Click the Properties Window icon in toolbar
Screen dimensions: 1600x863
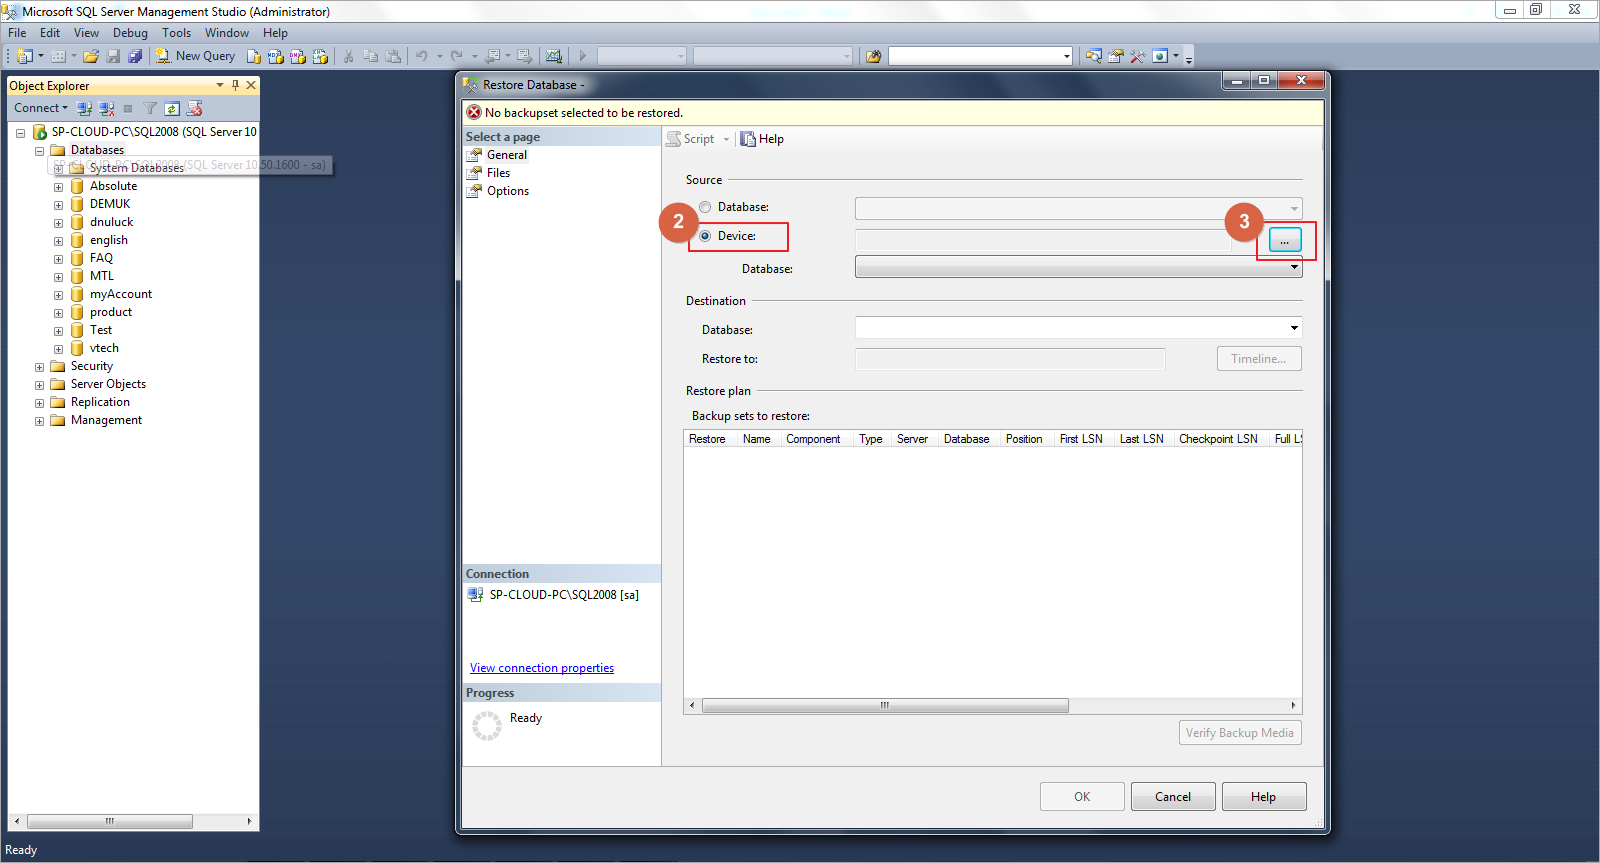[1116, 56]
